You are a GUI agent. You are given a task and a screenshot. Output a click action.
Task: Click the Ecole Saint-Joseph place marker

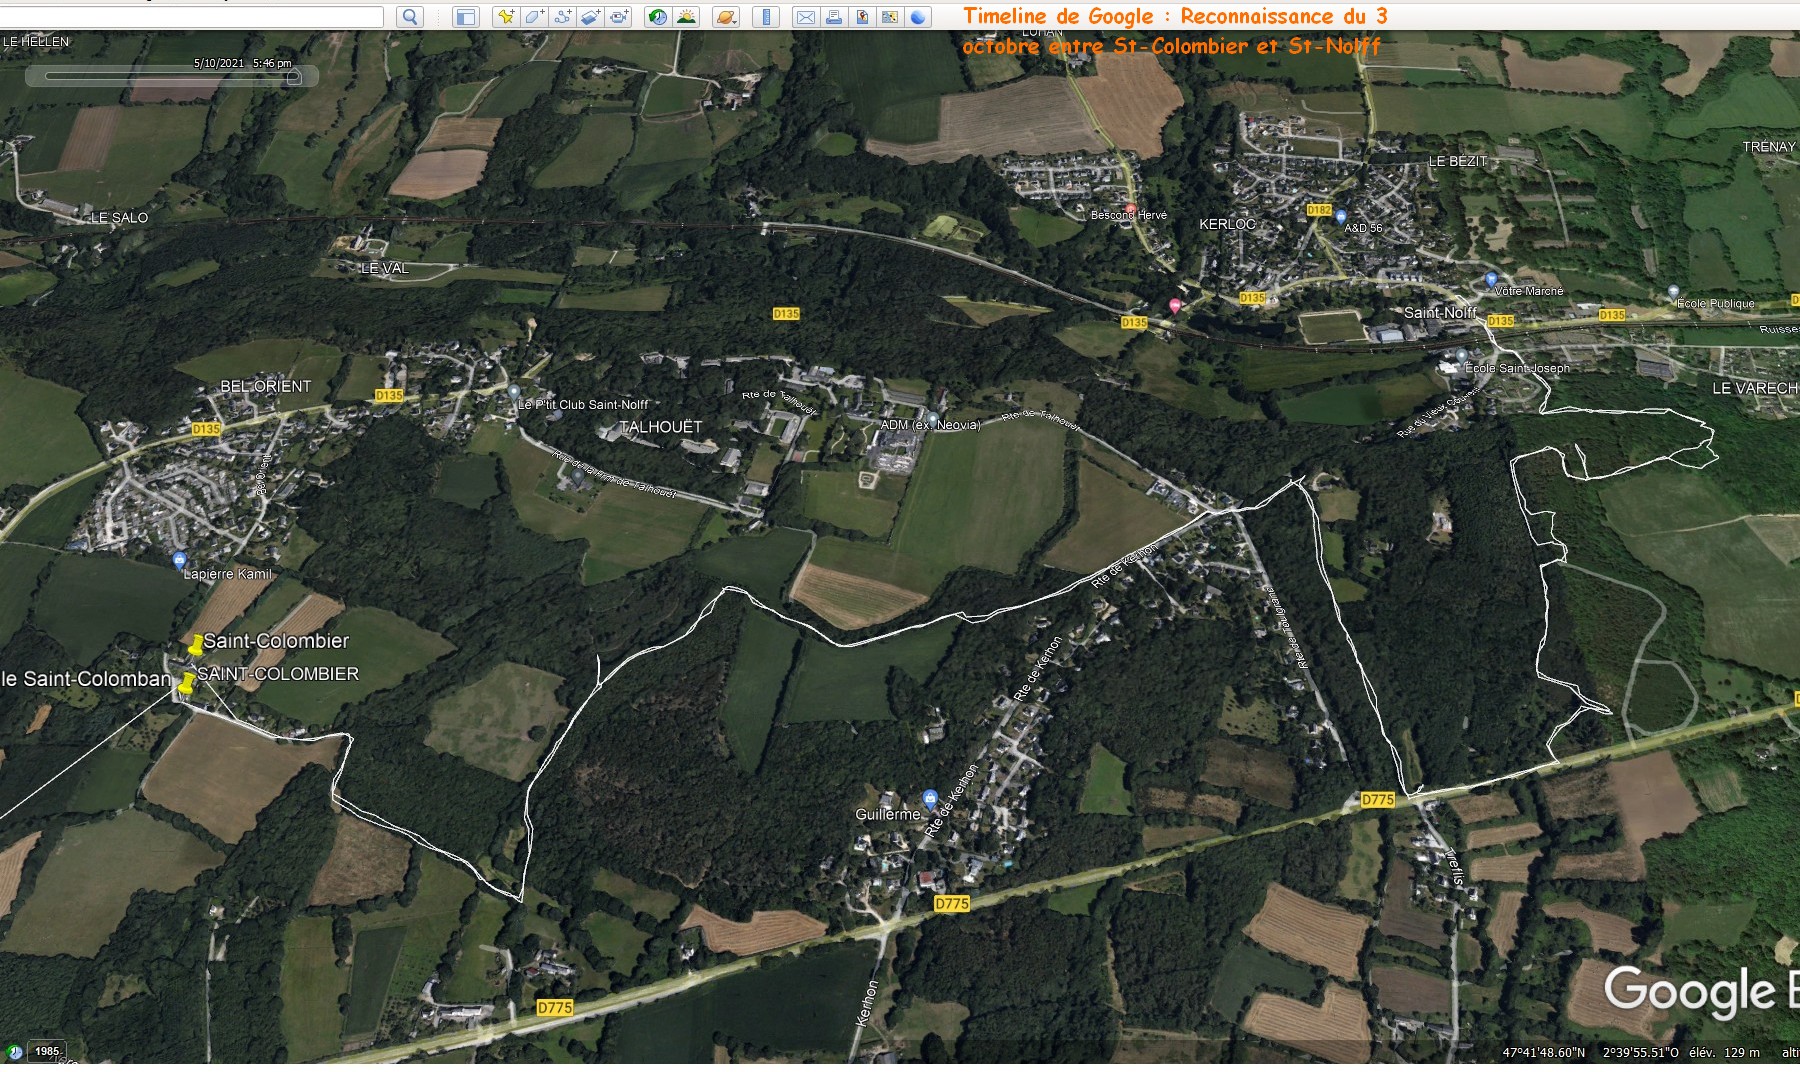pos(1461,355)
